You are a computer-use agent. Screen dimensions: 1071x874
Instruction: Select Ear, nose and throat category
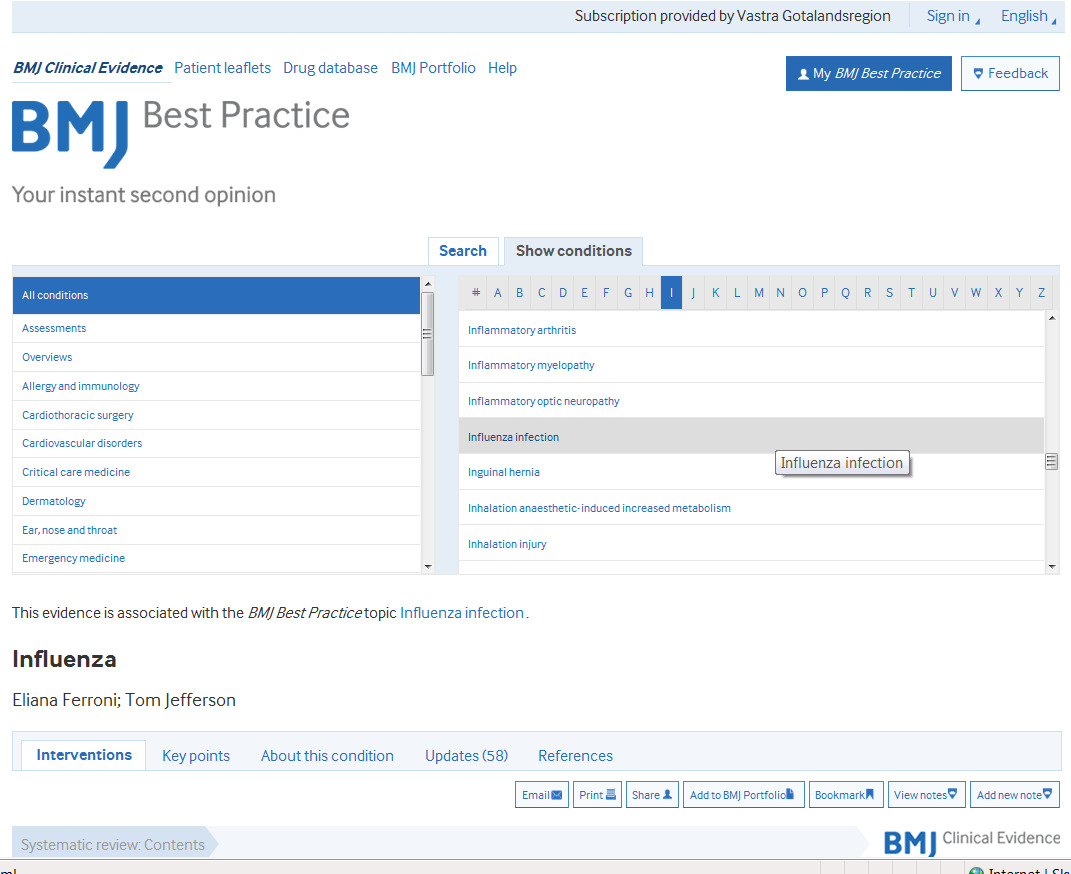click(217, 531)
